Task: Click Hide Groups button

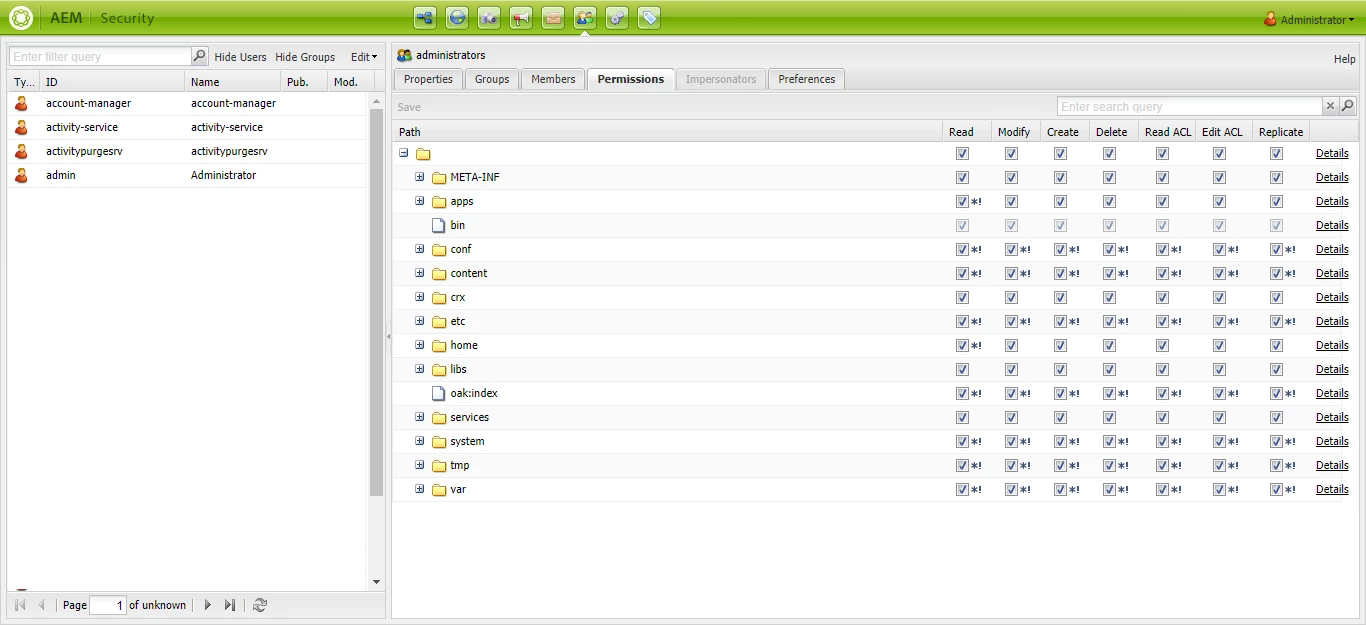Action: tap(305, 57)
